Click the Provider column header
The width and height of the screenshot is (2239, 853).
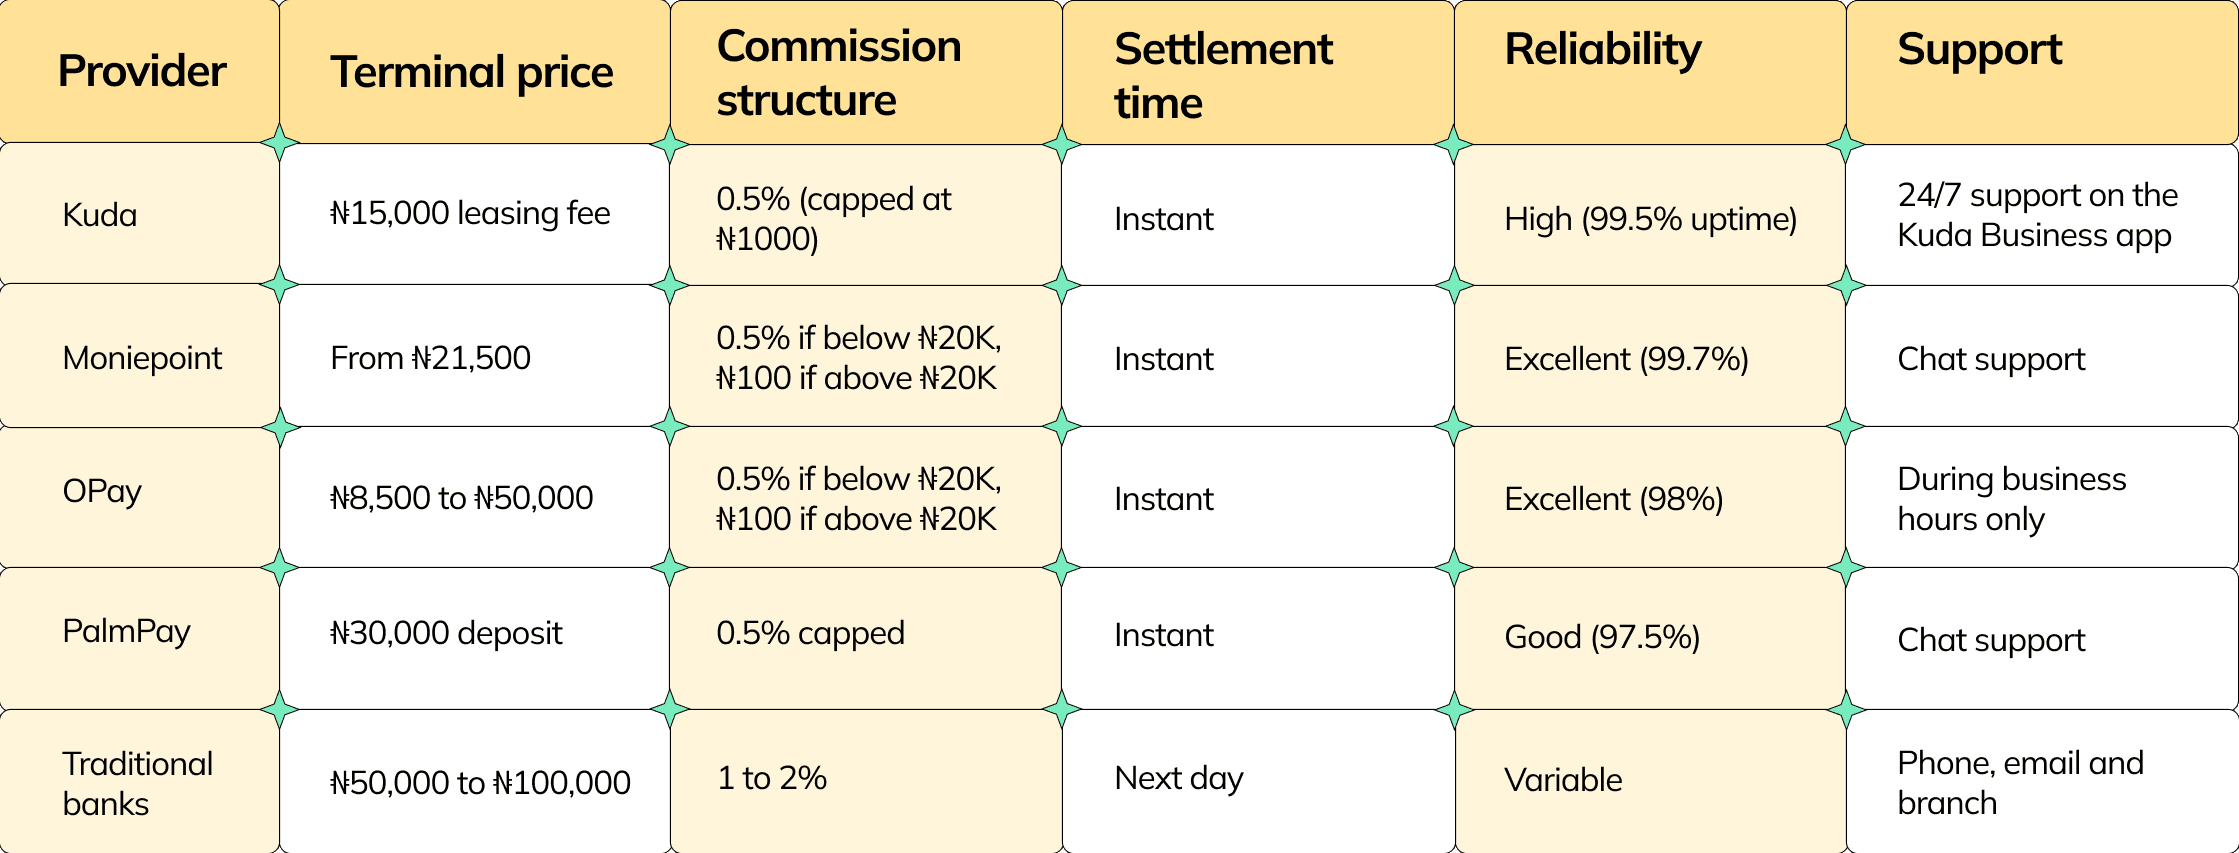tap(141, 71)
